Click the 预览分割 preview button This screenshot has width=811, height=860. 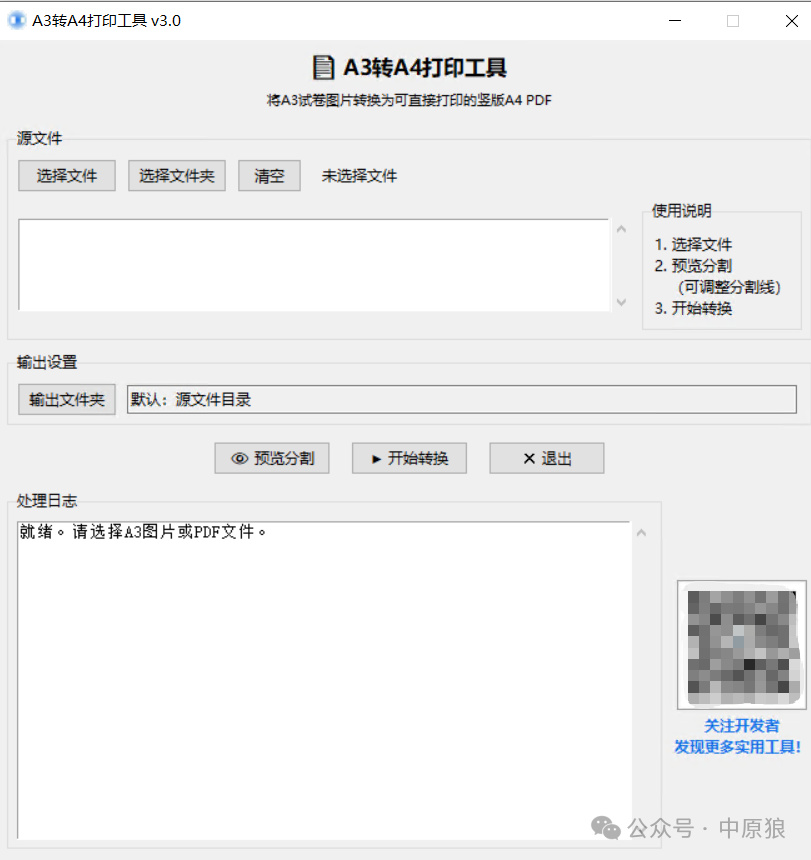pos(272,458)
